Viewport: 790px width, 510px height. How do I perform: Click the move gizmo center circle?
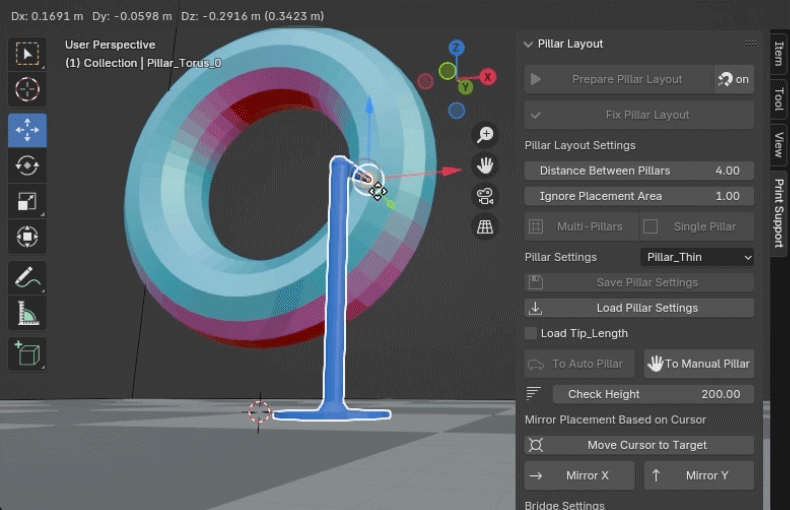pyautogui.click(x=367, y=178)
